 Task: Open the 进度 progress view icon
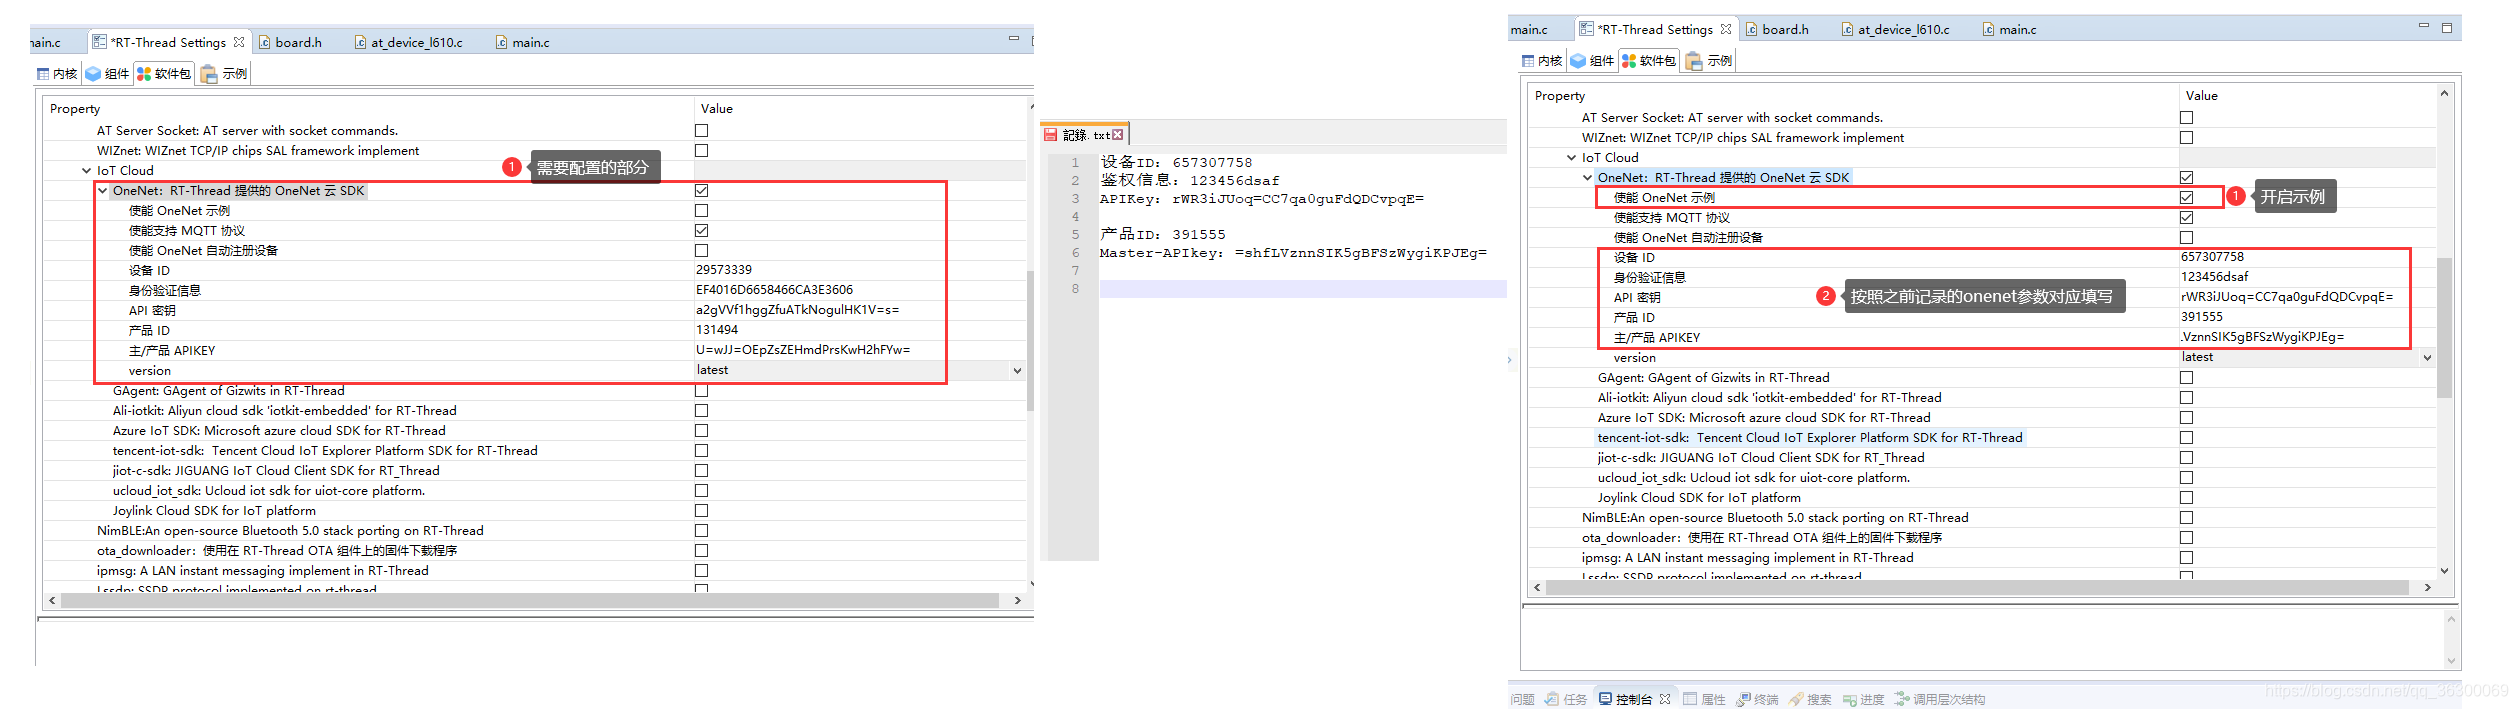pyautogui.click(x=1850, y=699)
